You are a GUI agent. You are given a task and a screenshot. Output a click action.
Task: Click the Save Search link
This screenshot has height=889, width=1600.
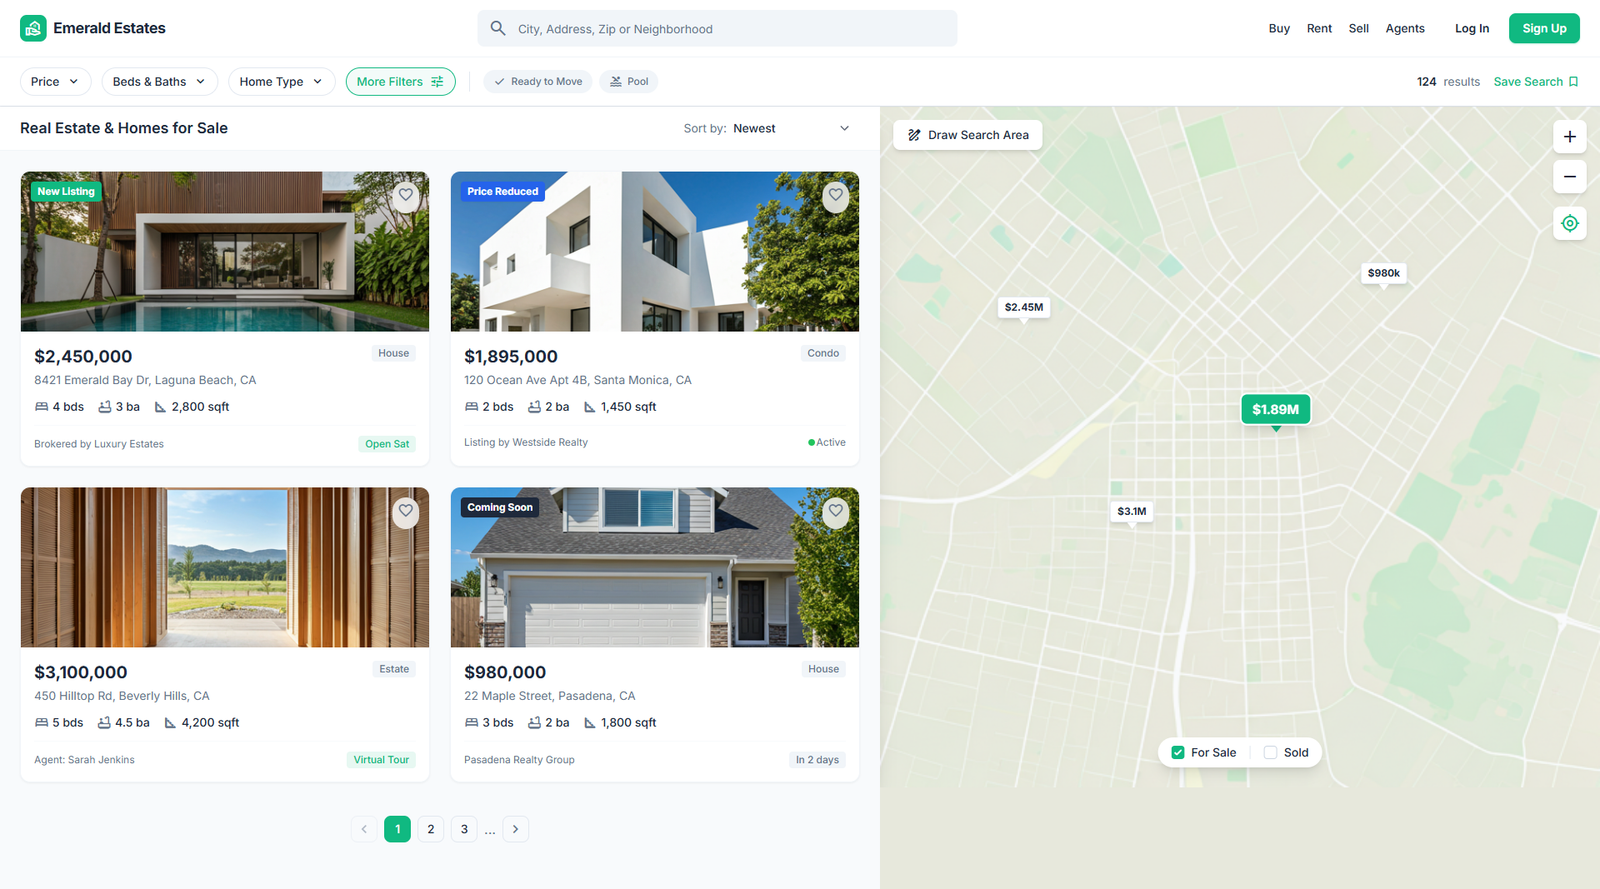click(x=1535, y=82)
